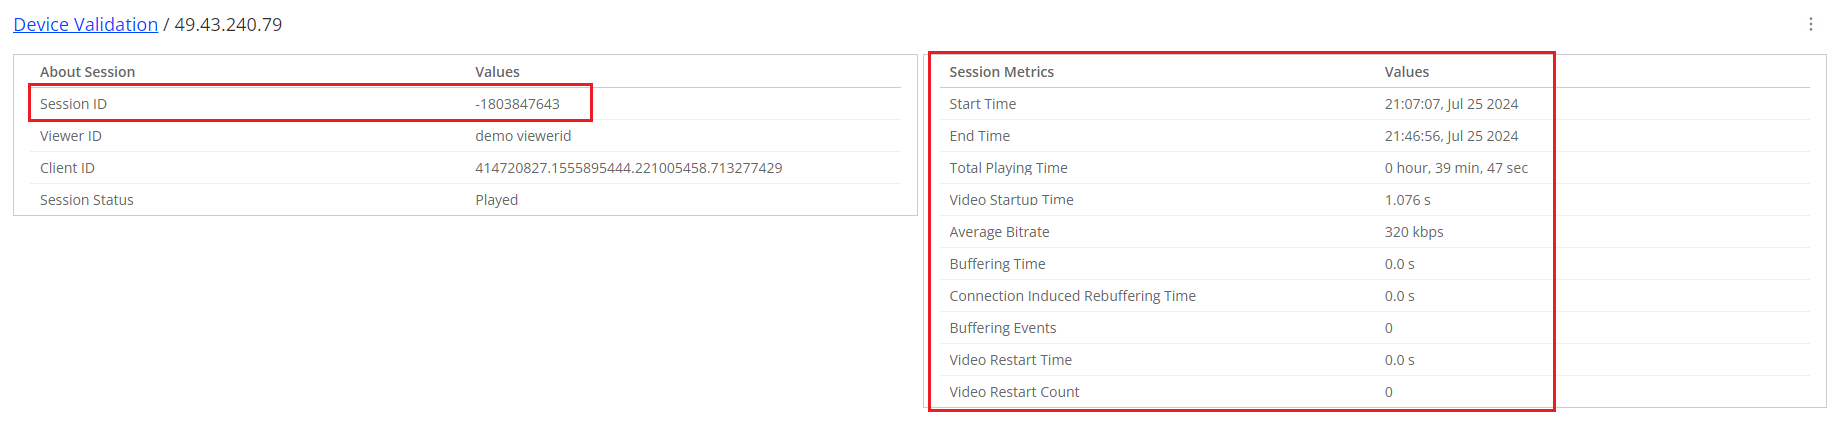Select the Viewer ID row label
Viewport: 1841px width, 447px height.
(x=71, y=136)
